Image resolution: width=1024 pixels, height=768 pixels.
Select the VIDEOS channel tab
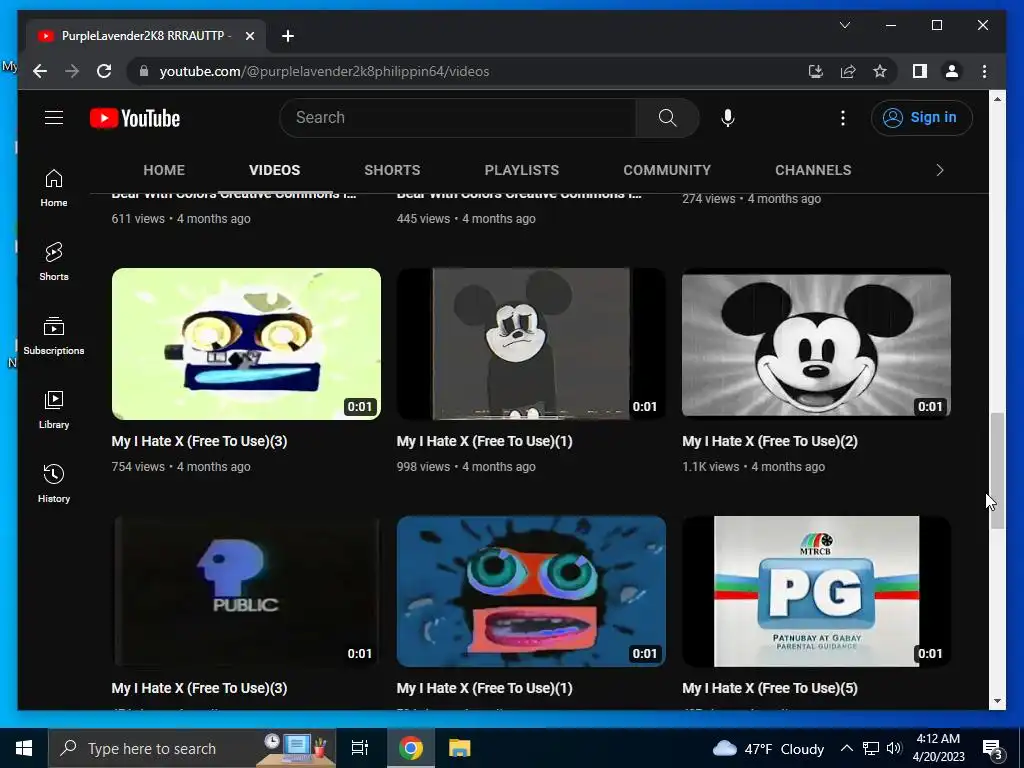pyautogui.click(x=274, y=170)
